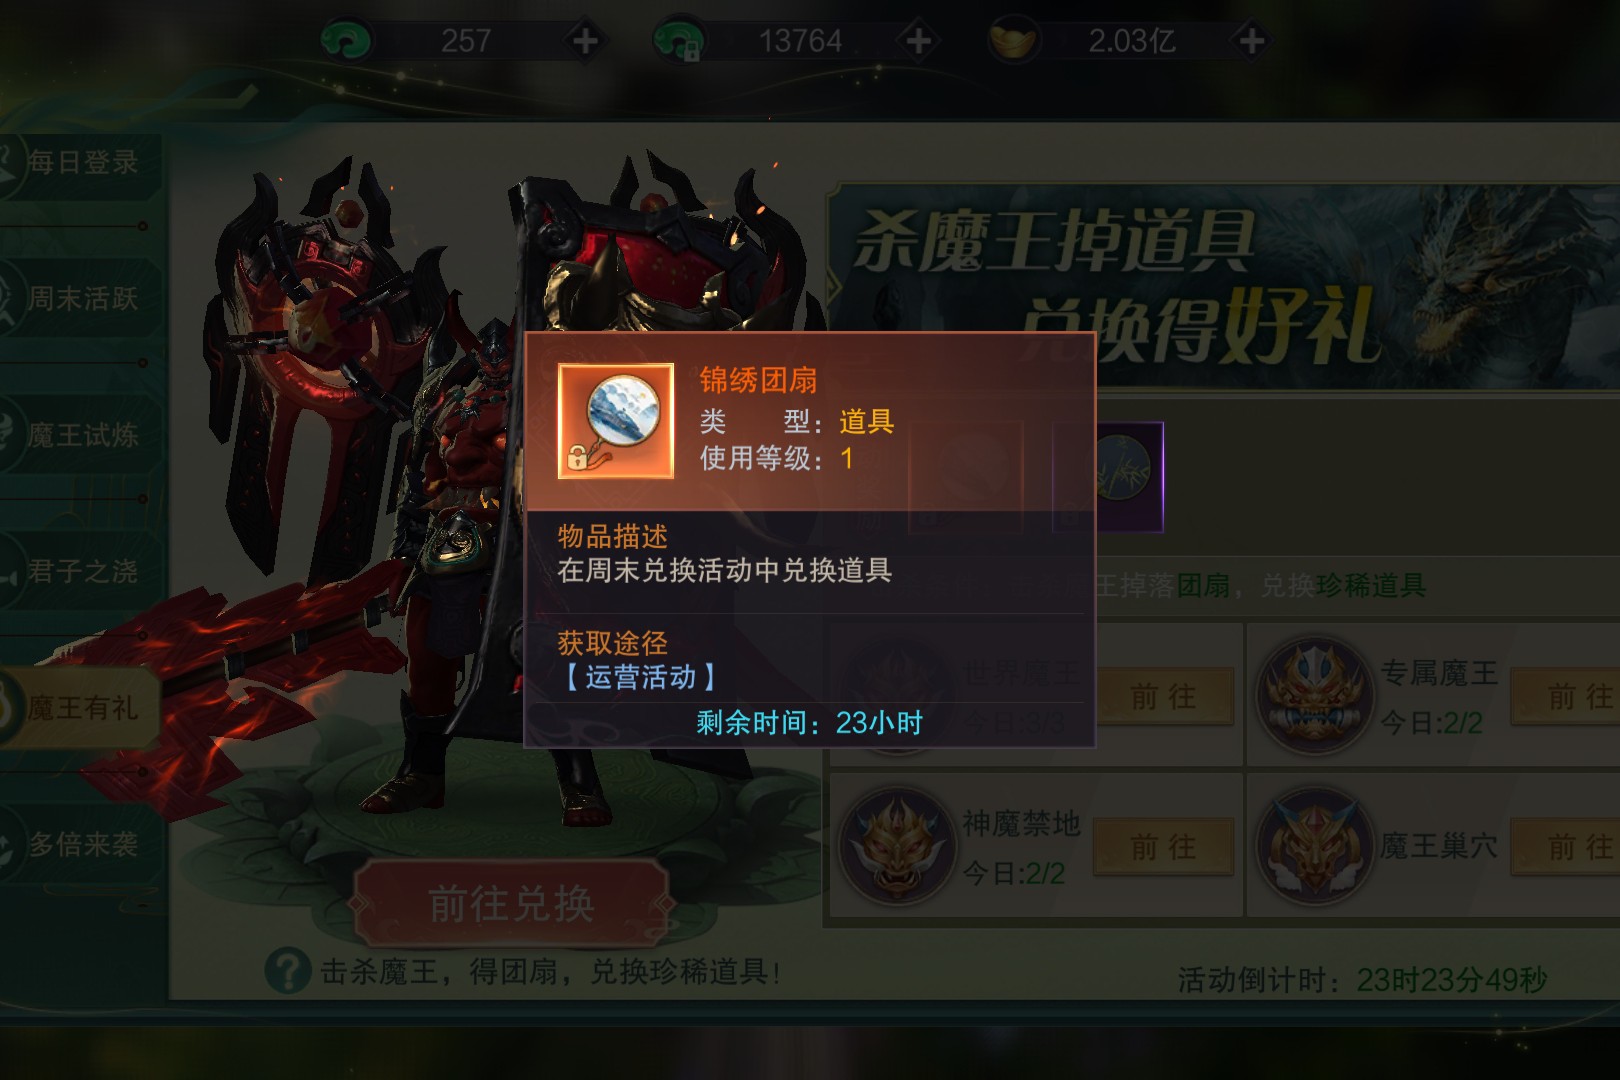1620x1080 pixels.
Task: Click the 锦绣团扇 fan item icon
Action: (x=615, y=421)
